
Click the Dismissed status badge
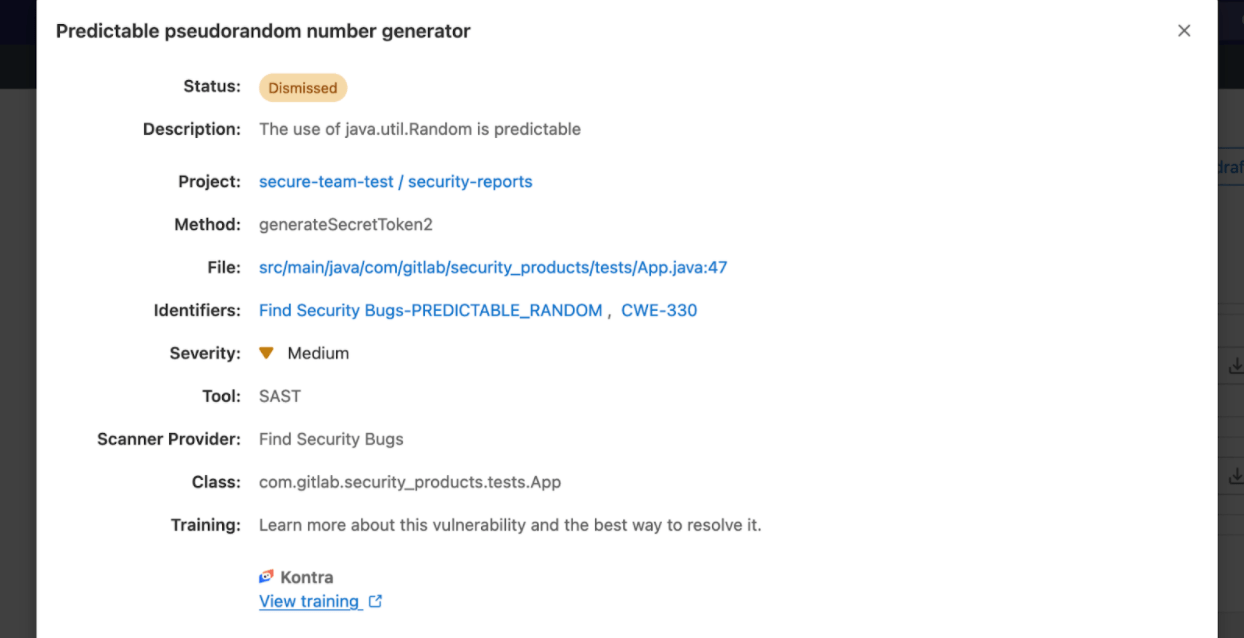point(303,87)
